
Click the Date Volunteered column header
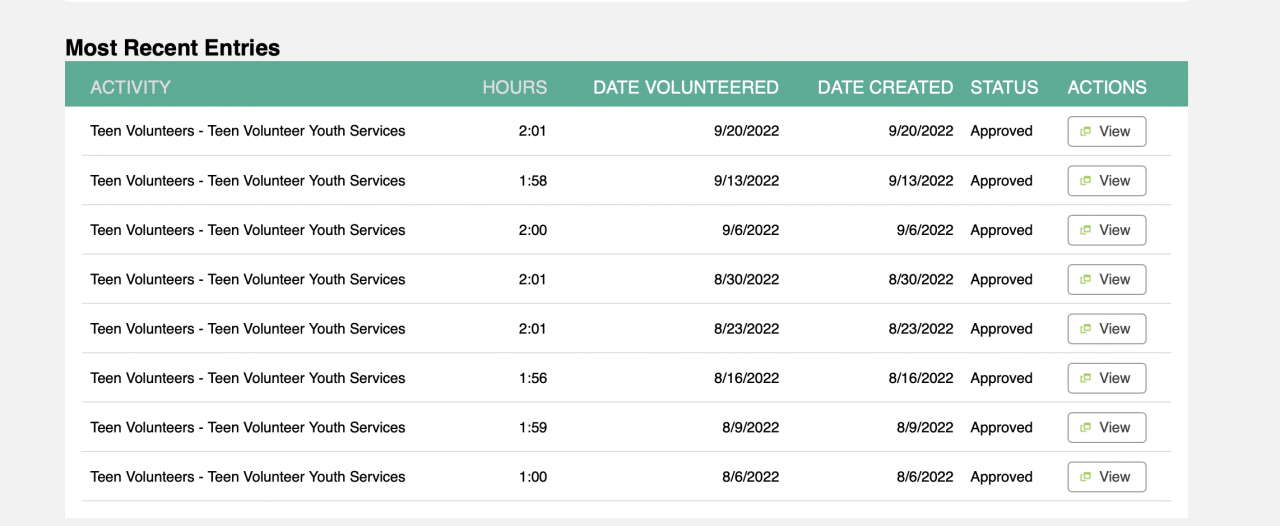pos(685,87)
